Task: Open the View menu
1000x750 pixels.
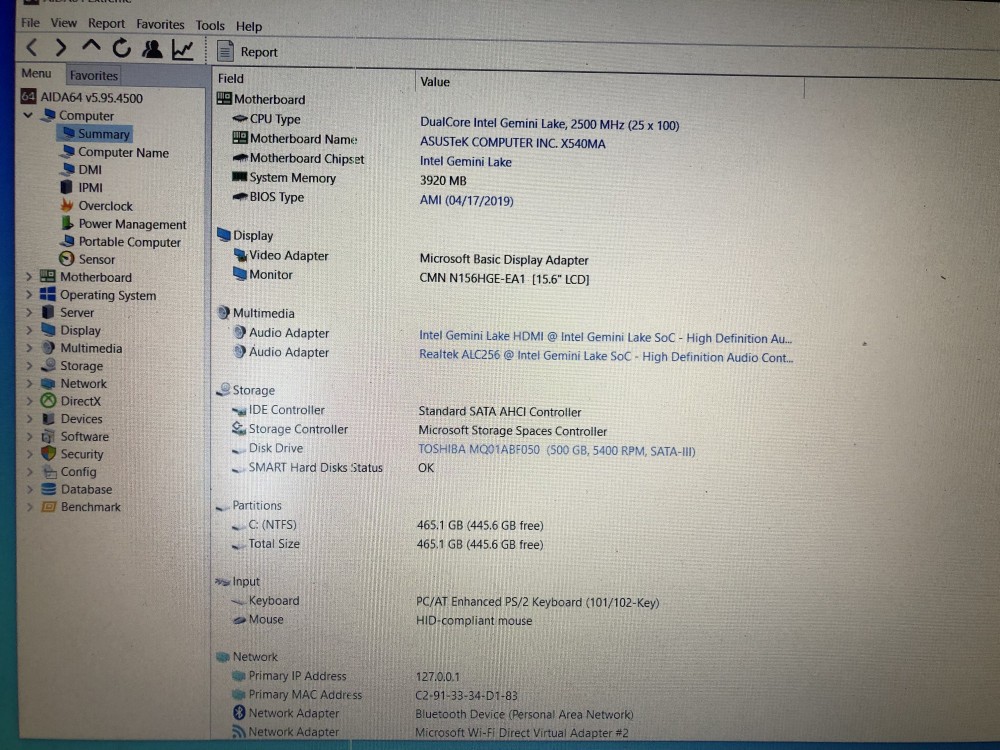Action: tap(63, 23)
